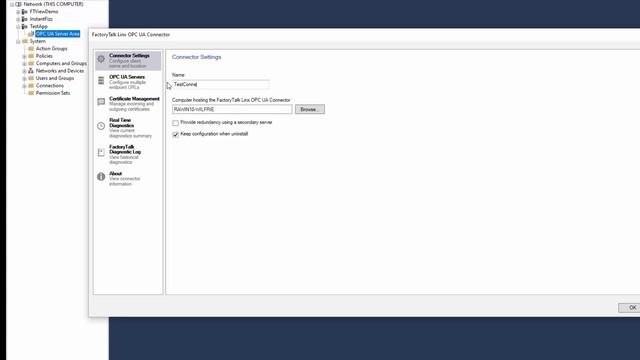This screenshot has width=640, height=360.
Task: Click the host computer name field
Action: point(232,109)
